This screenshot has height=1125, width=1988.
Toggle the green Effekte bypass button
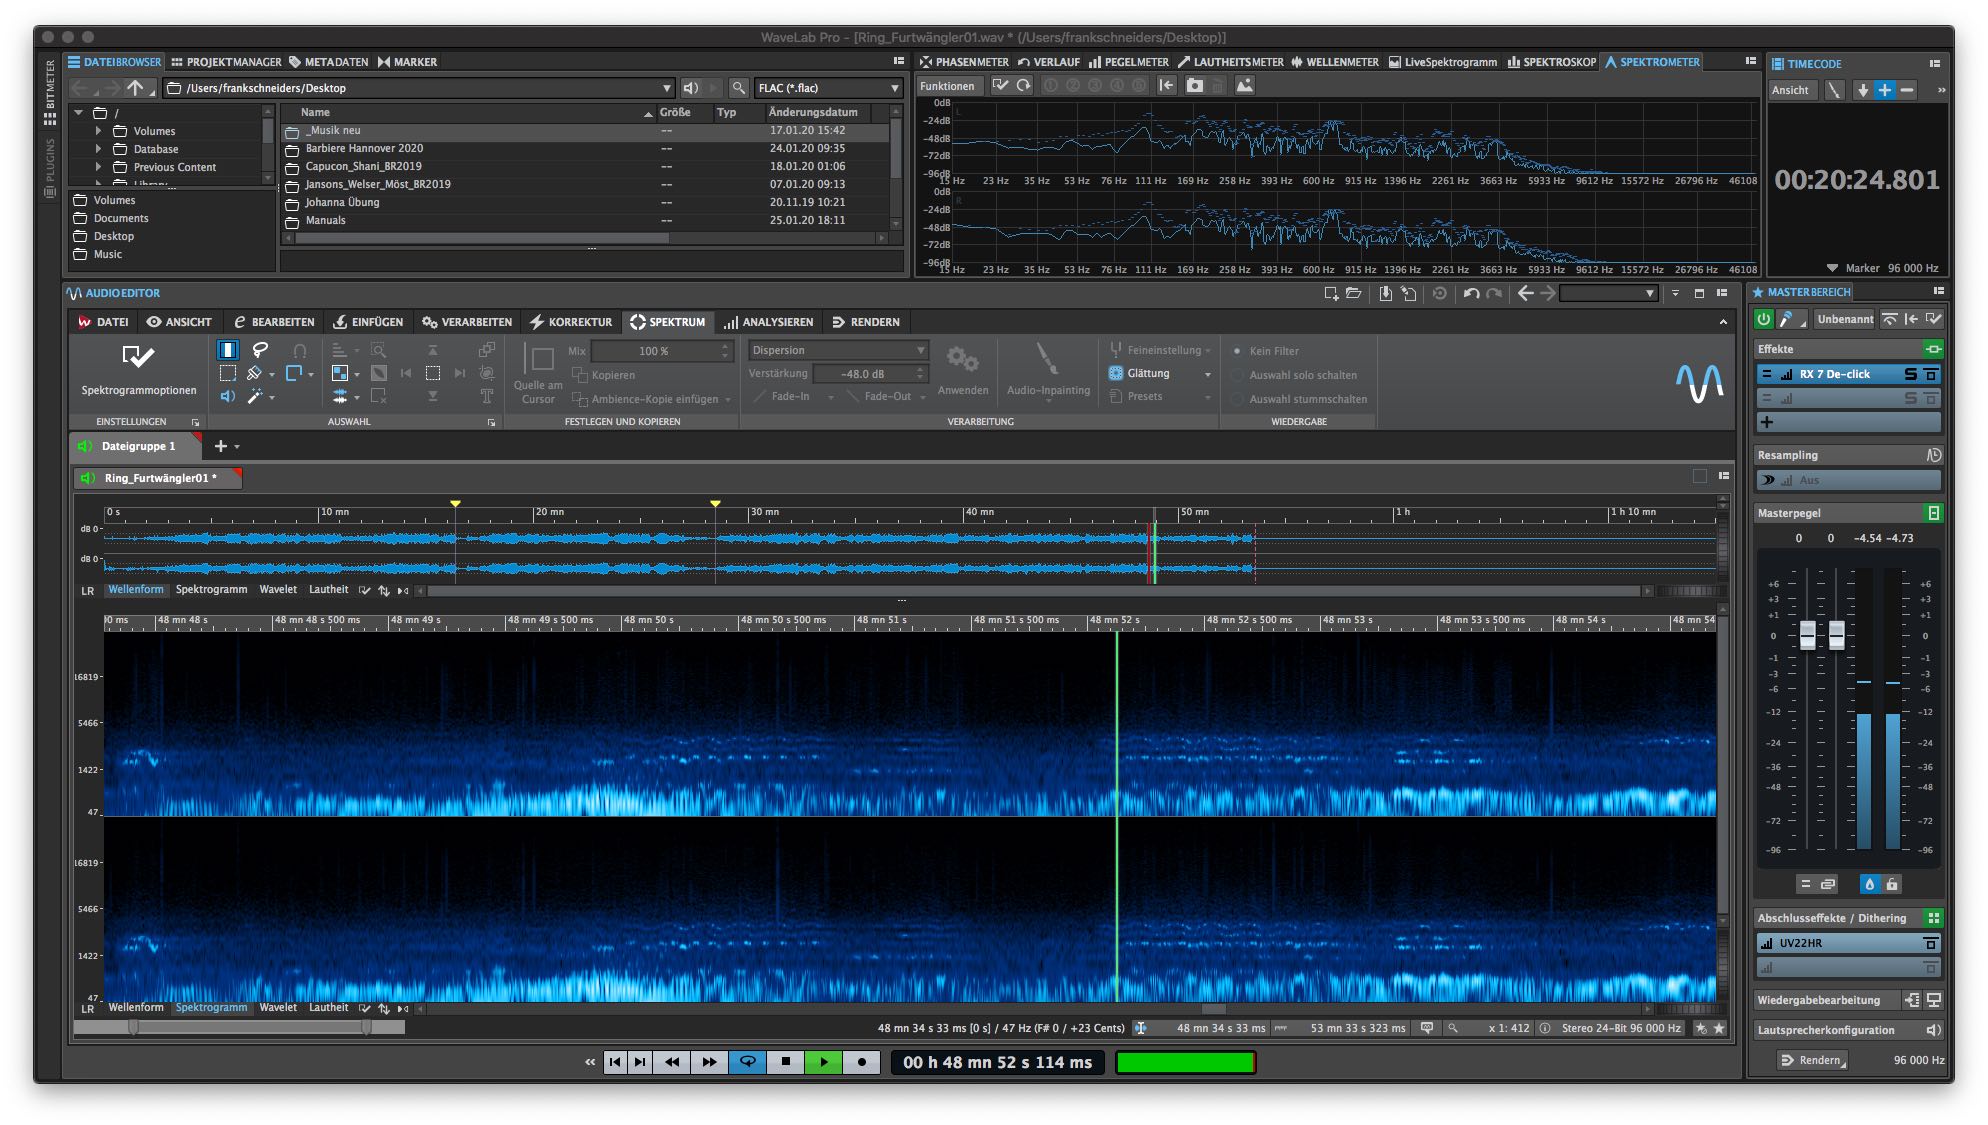(1933, 349)
